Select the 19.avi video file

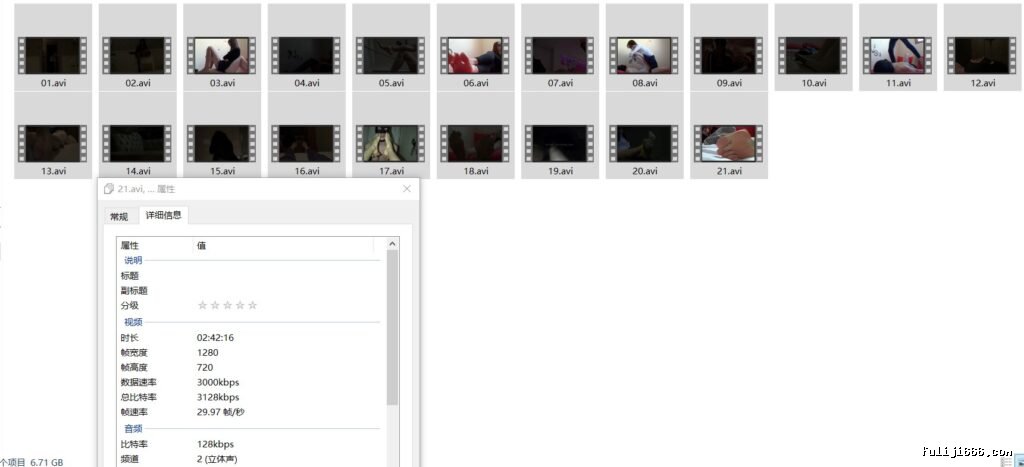[x=560, y=135]
